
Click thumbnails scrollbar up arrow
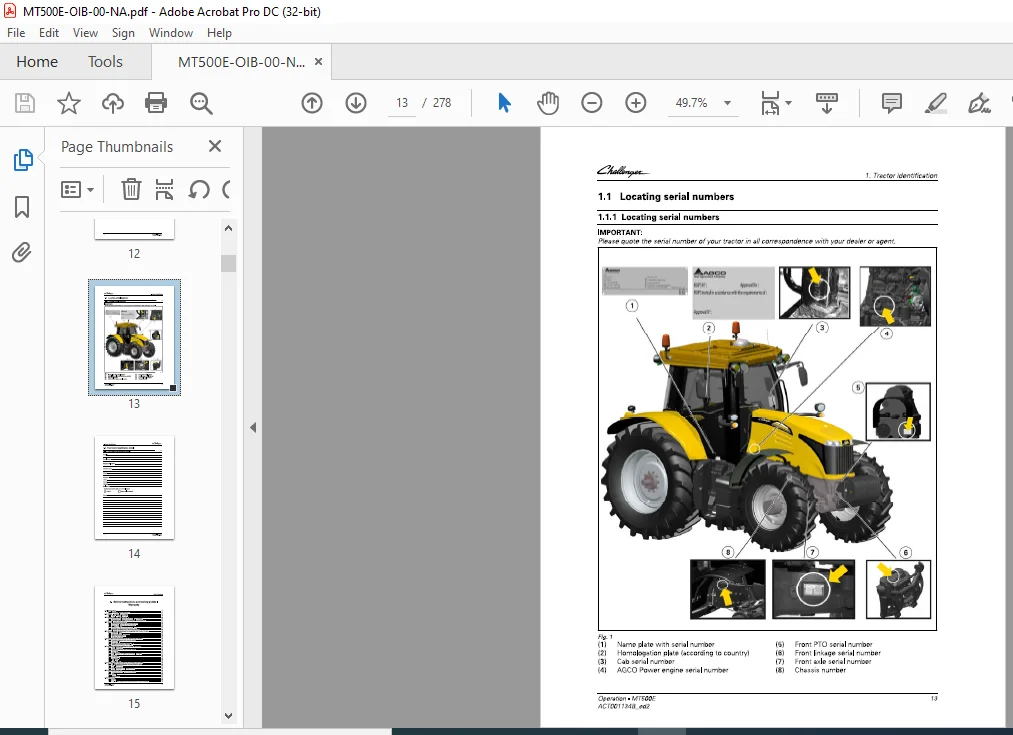(x=228, y=228)
